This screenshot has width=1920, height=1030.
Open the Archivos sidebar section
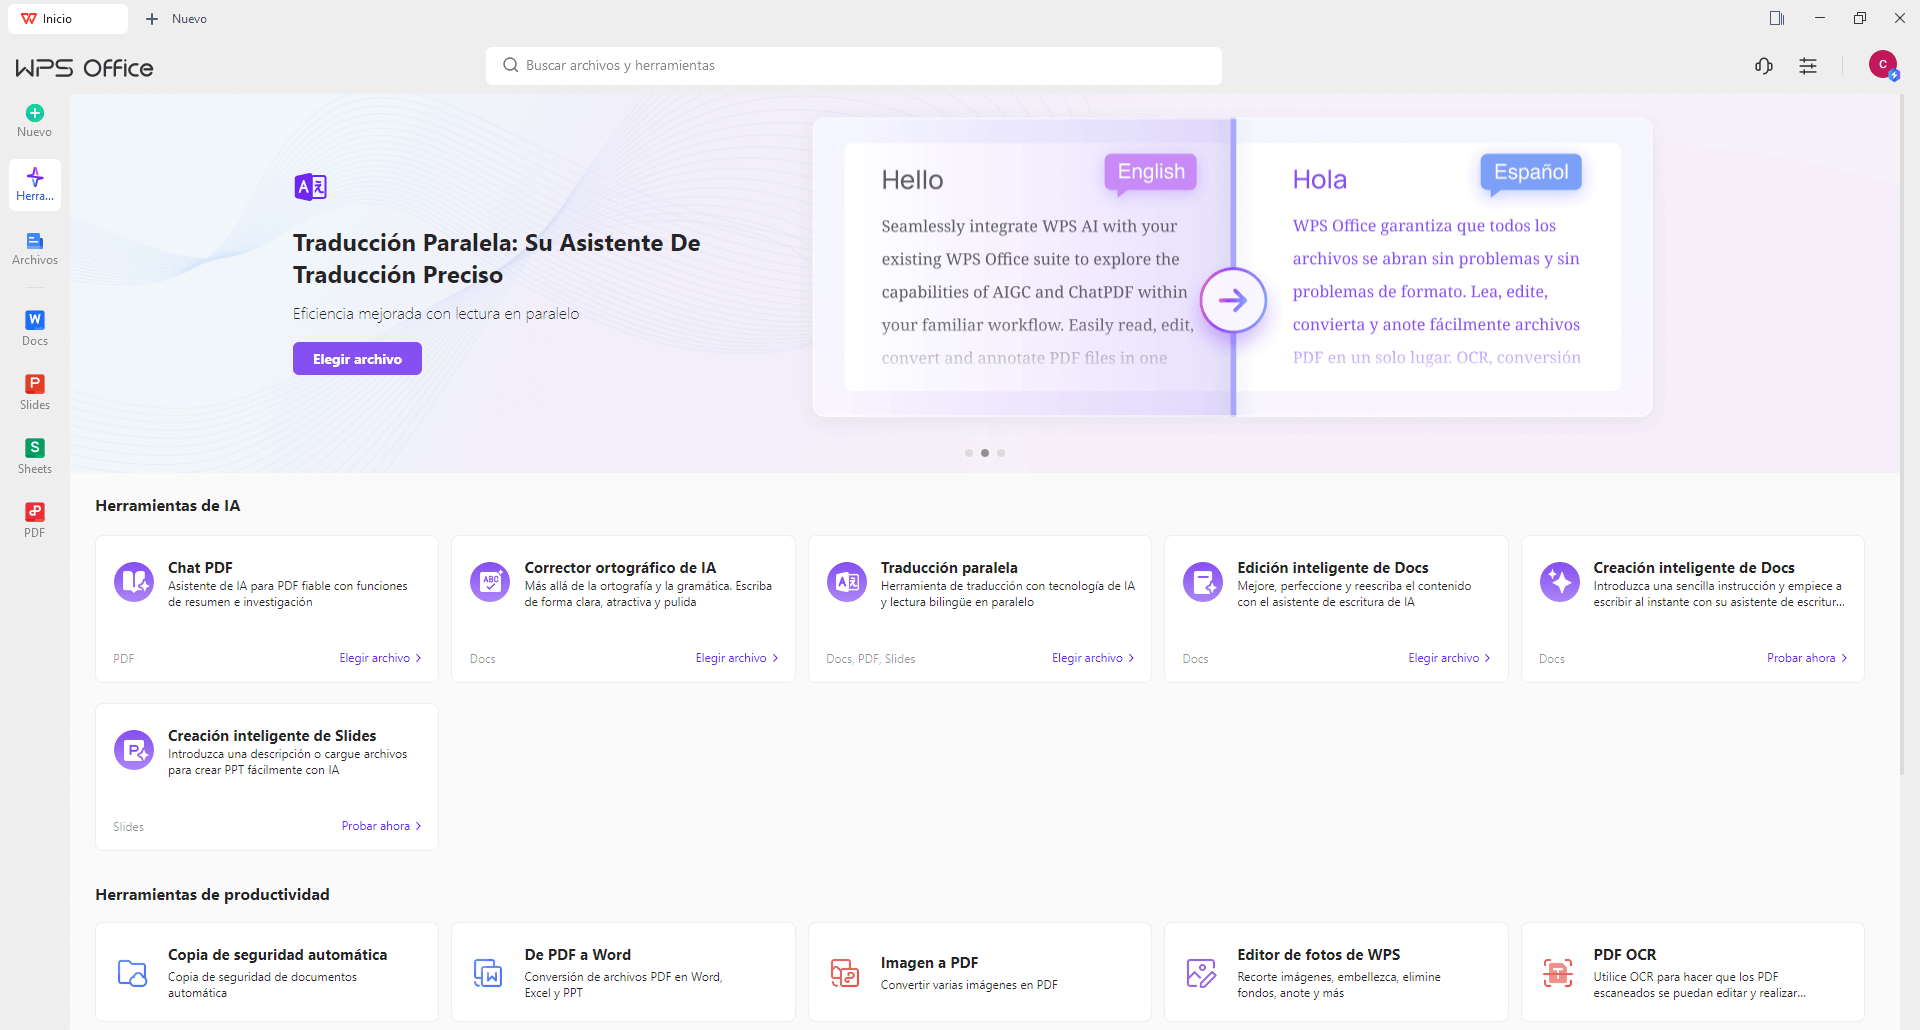tap(35, 249)
